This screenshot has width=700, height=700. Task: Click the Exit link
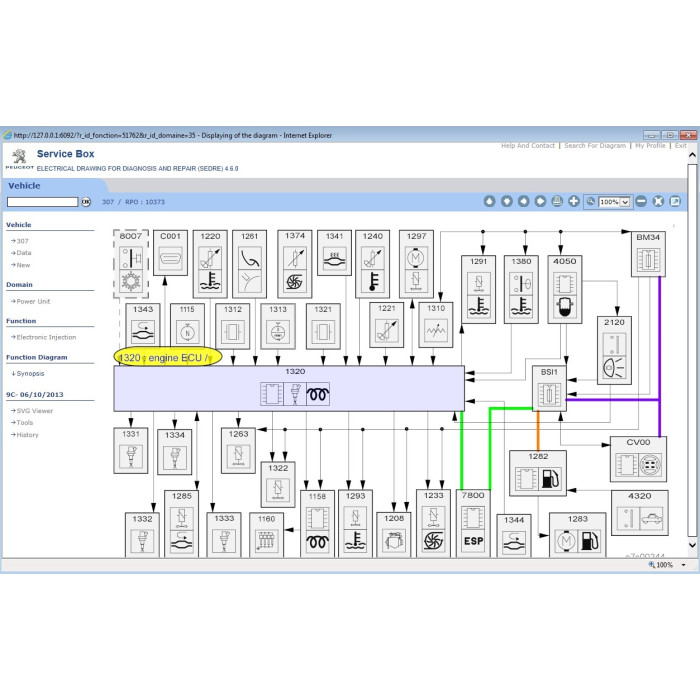tap(680, 146)
